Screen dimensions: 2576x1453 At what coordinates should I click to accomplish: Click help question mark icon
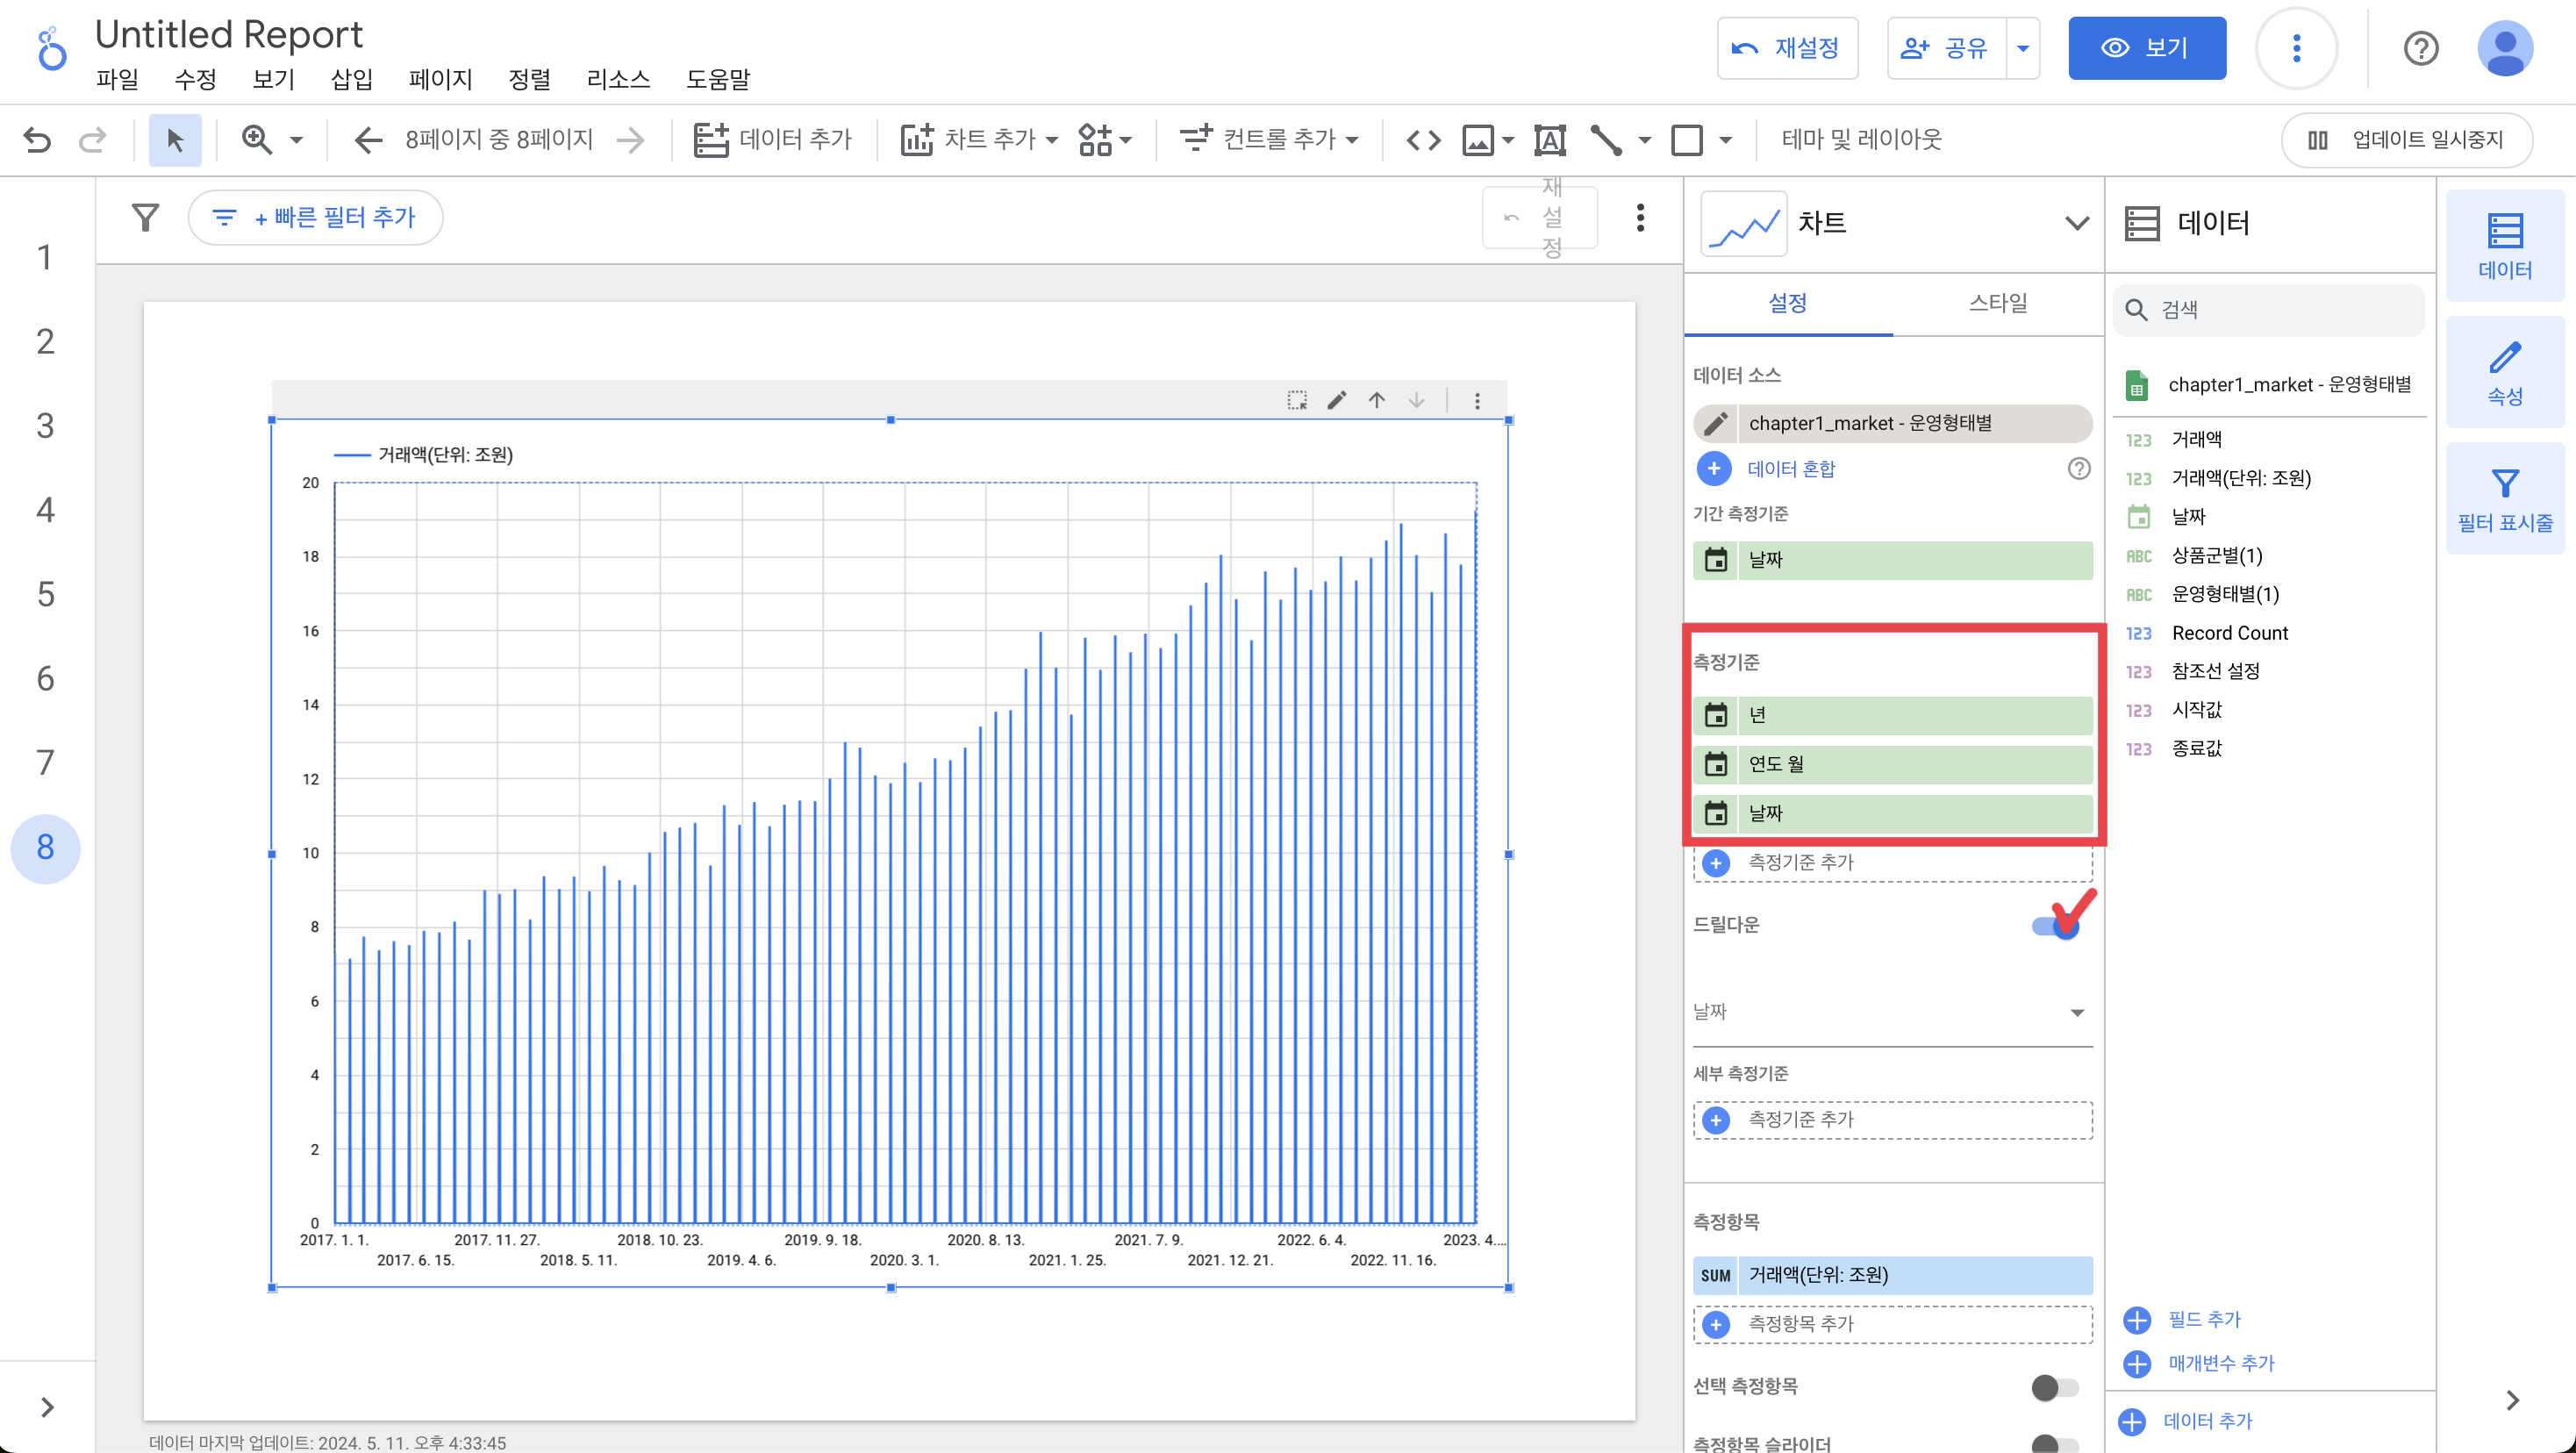[x=2420, y=48]
